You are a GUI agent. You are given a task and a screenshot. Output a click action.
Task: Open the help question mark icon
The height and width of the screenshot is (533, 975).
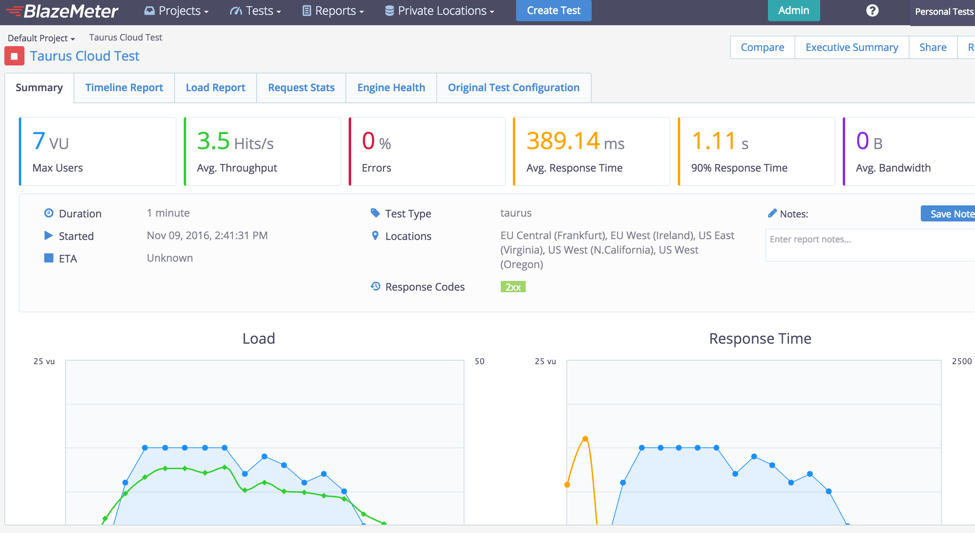coord(872,11)
